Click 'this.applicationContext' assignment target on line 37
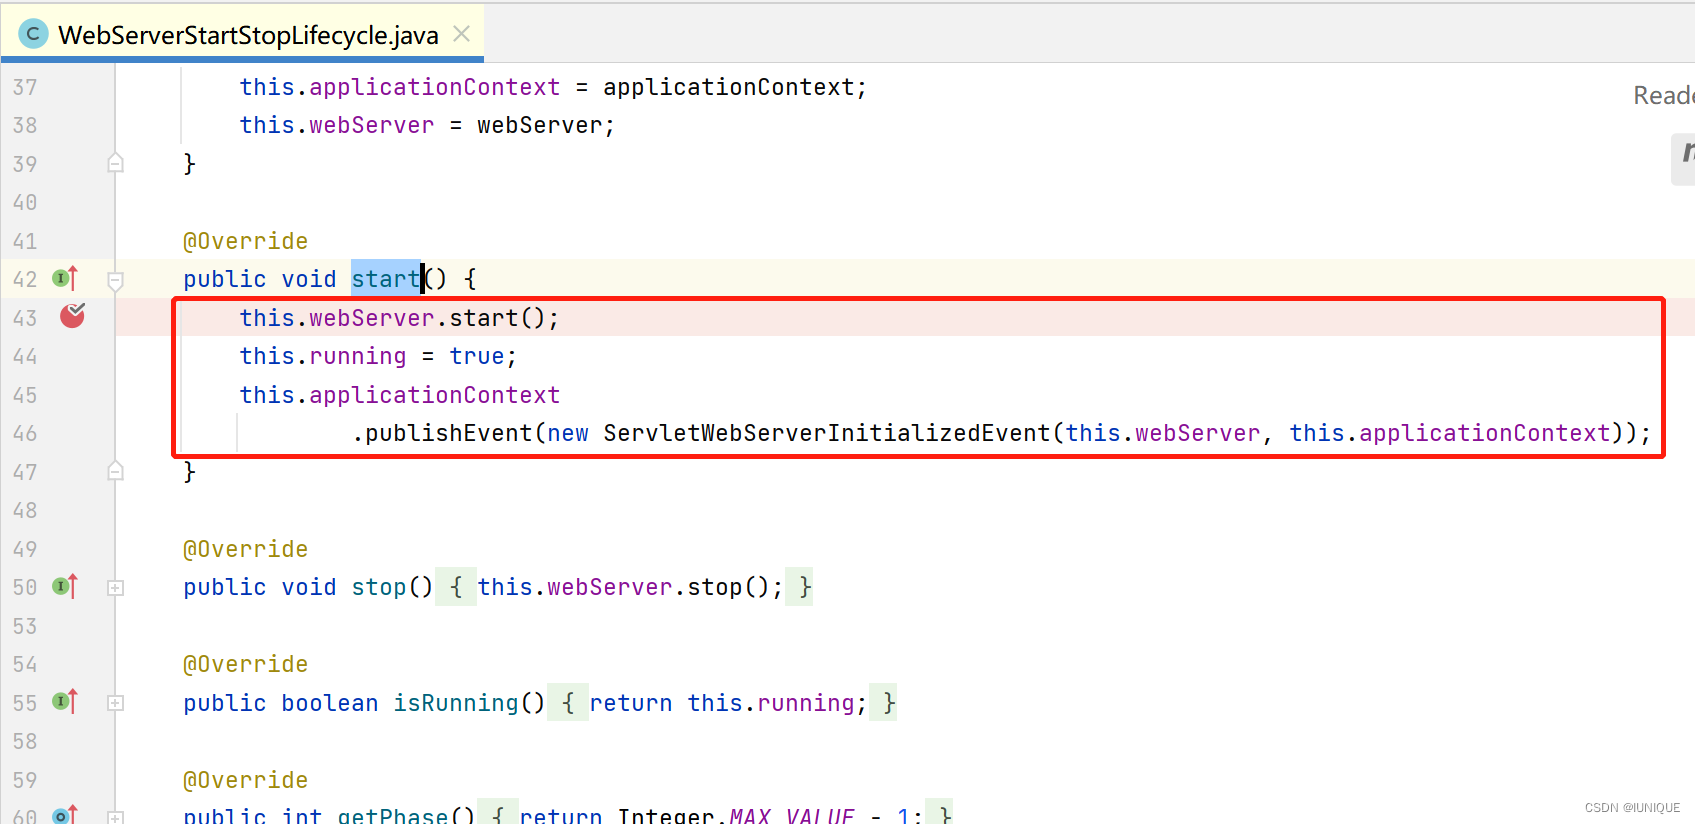Screen dimensions: 1695x824 coord(400,87)
